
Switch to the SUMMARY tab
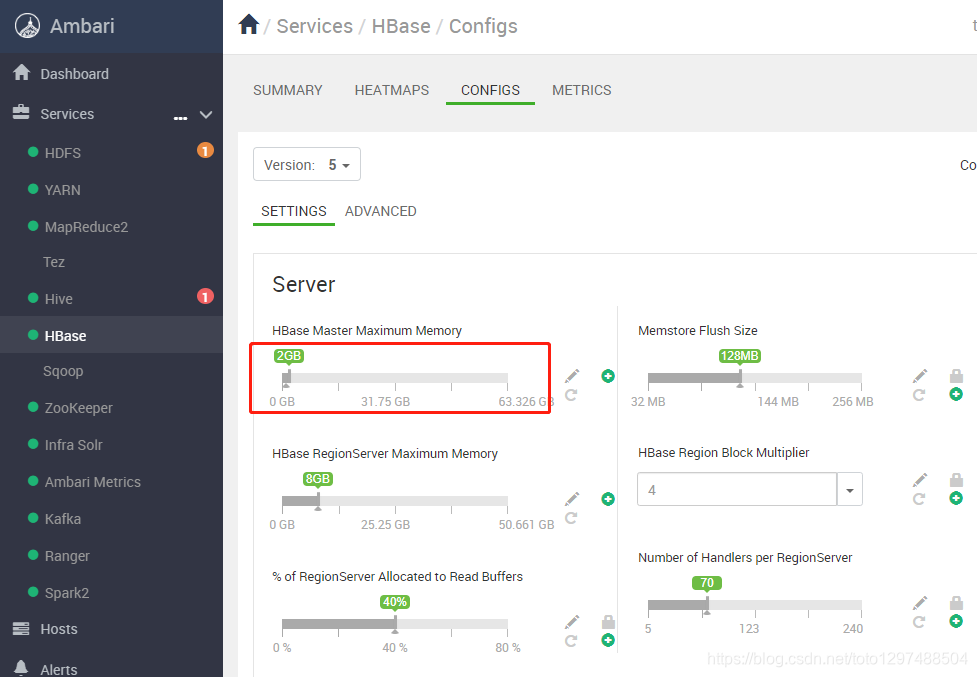pos(288,90)
